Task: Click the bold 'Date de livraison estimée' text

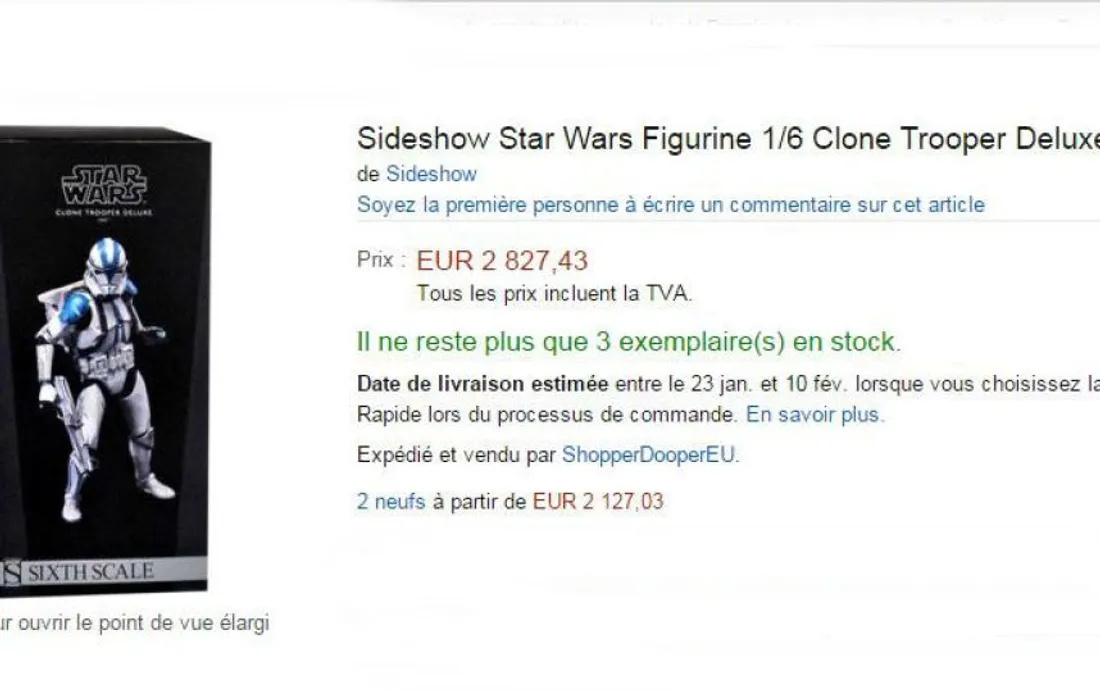Action: click(483, 384)
